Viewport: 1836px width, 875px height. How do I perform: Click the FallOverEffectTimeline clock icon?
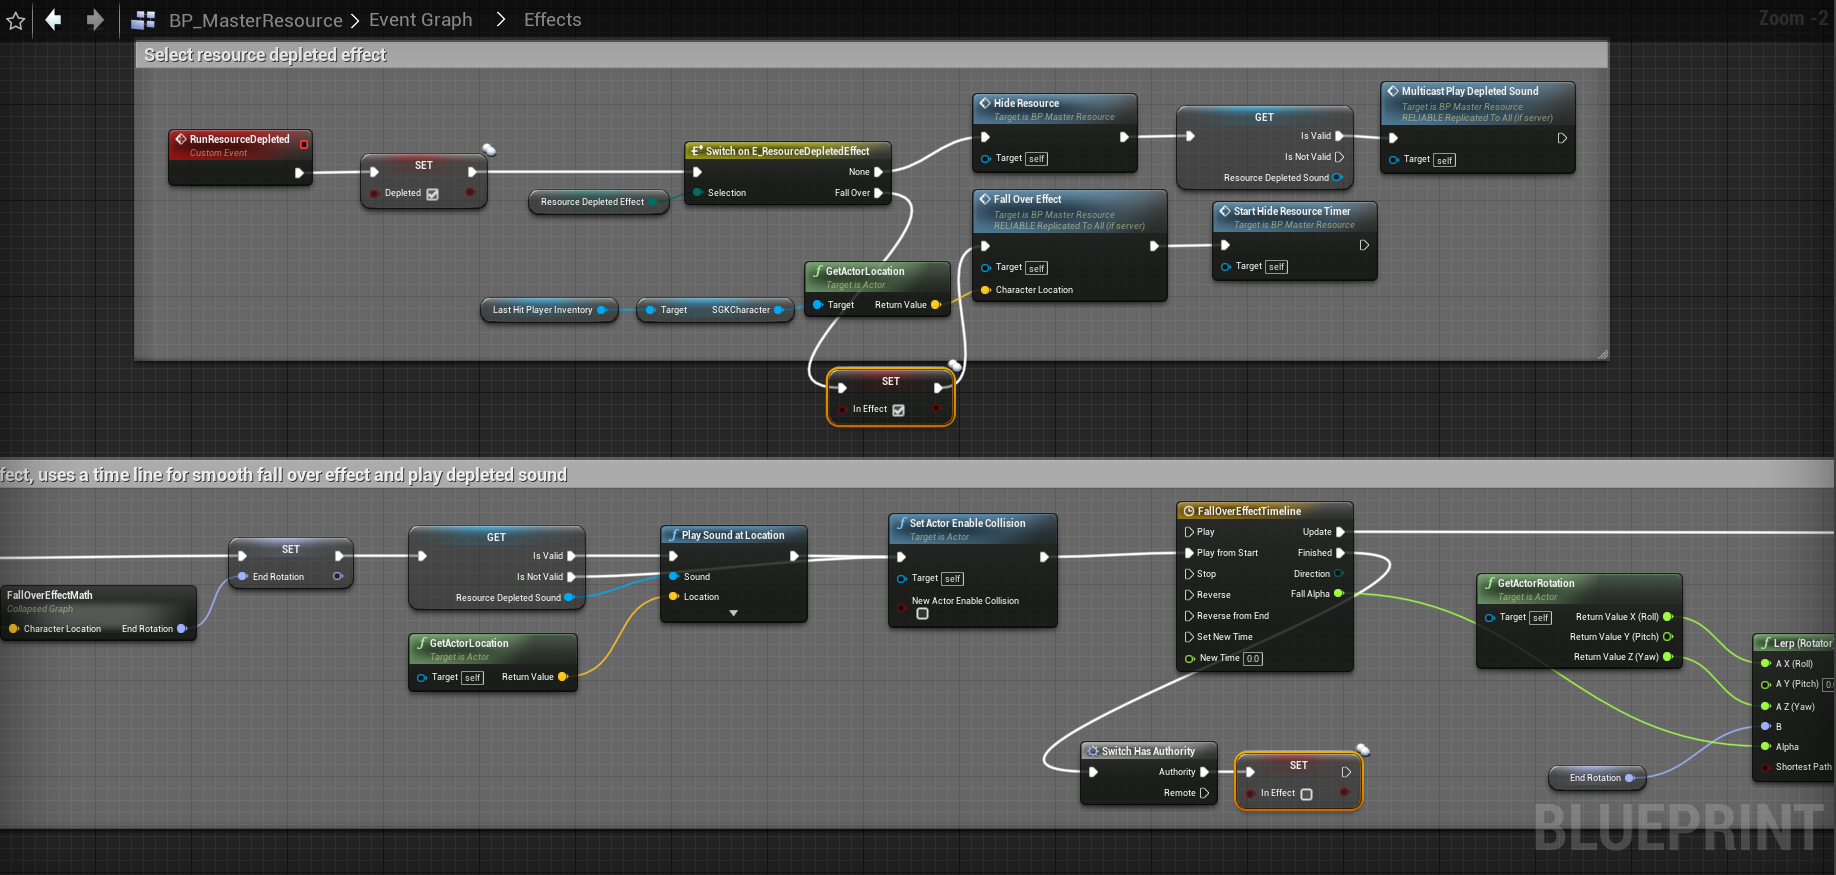(x=1189, y=511)
